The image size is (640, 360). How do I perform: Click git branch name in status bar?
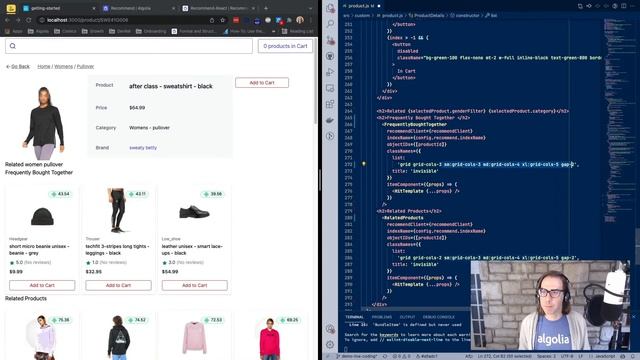tap(356, 356)
